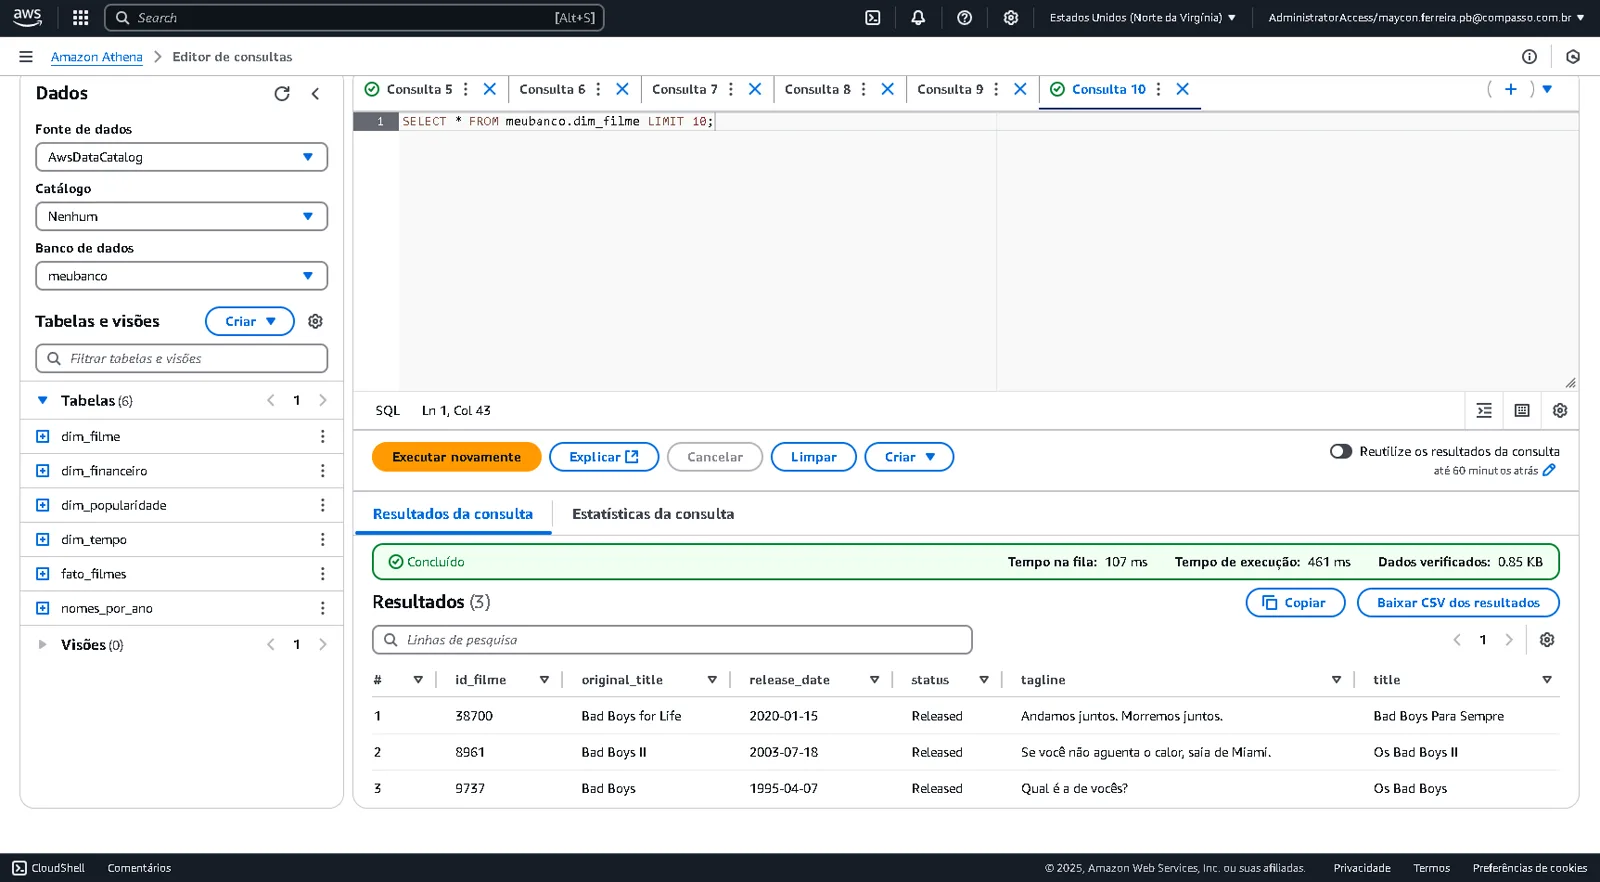The image size is (1600, 882).
Task: Open the info panel icon
Action: click(x=1529, y=57)
